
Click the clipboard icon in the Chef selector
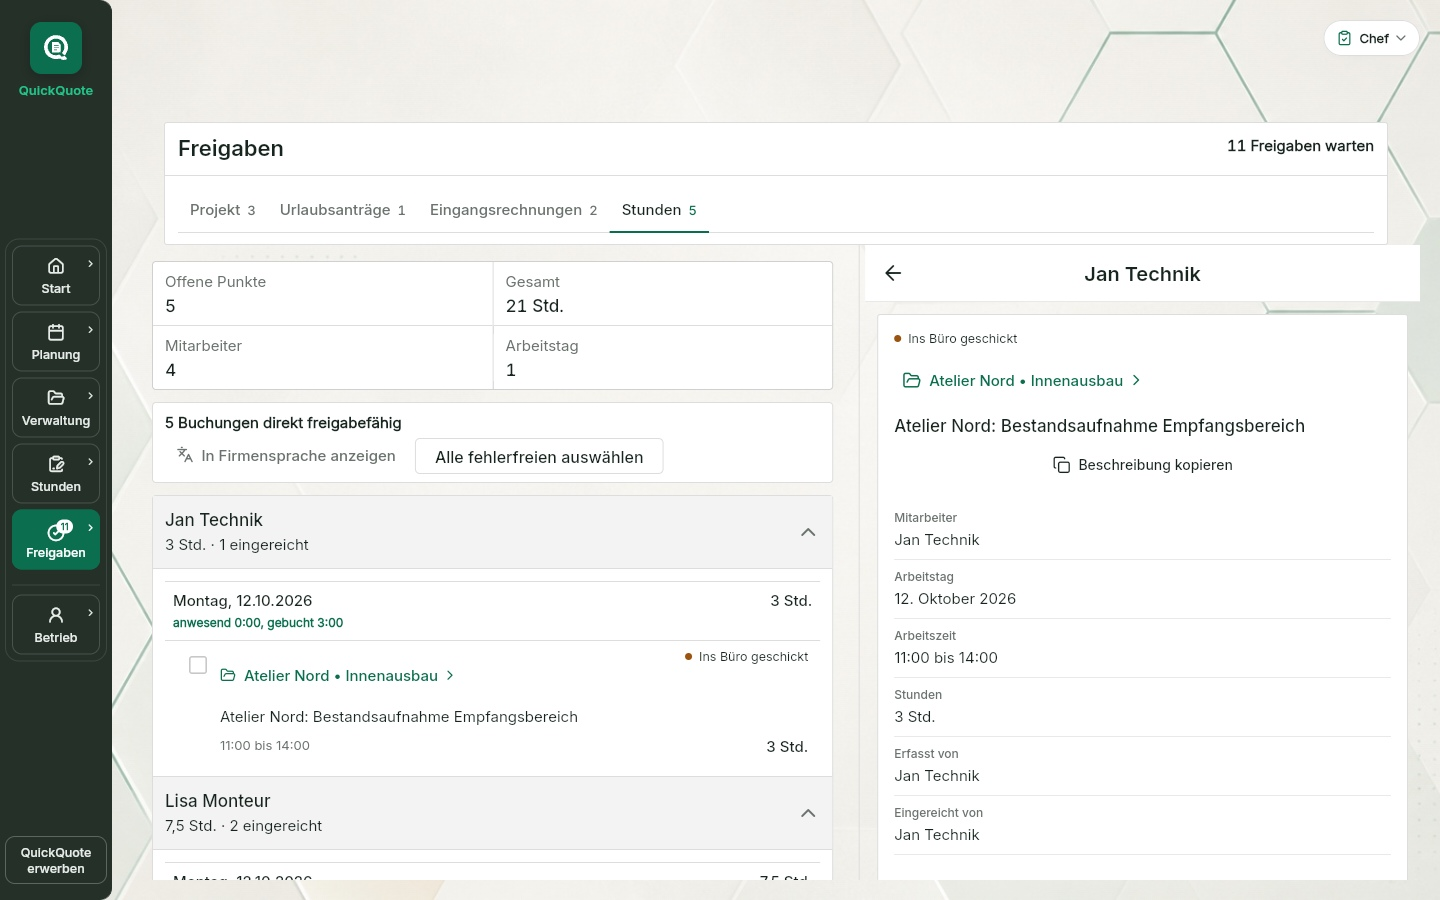point(1345,38)
